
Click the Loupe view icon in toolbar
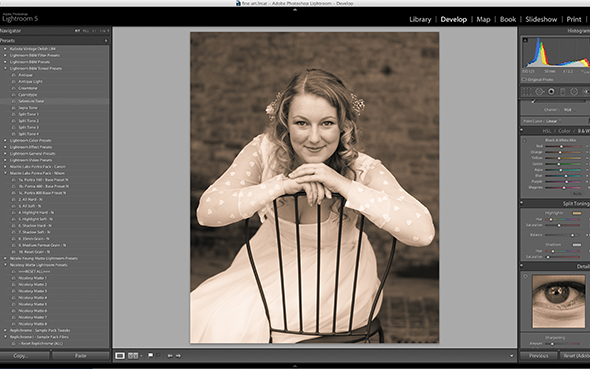pyautogui.click(x=120, y=355)
